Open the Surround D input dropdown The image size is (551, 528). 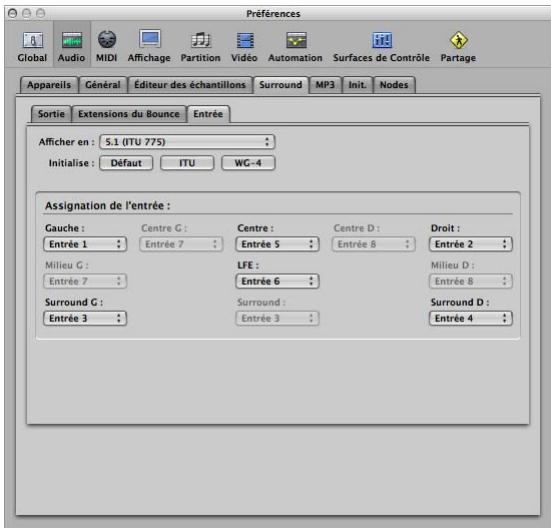coord(471,319)
